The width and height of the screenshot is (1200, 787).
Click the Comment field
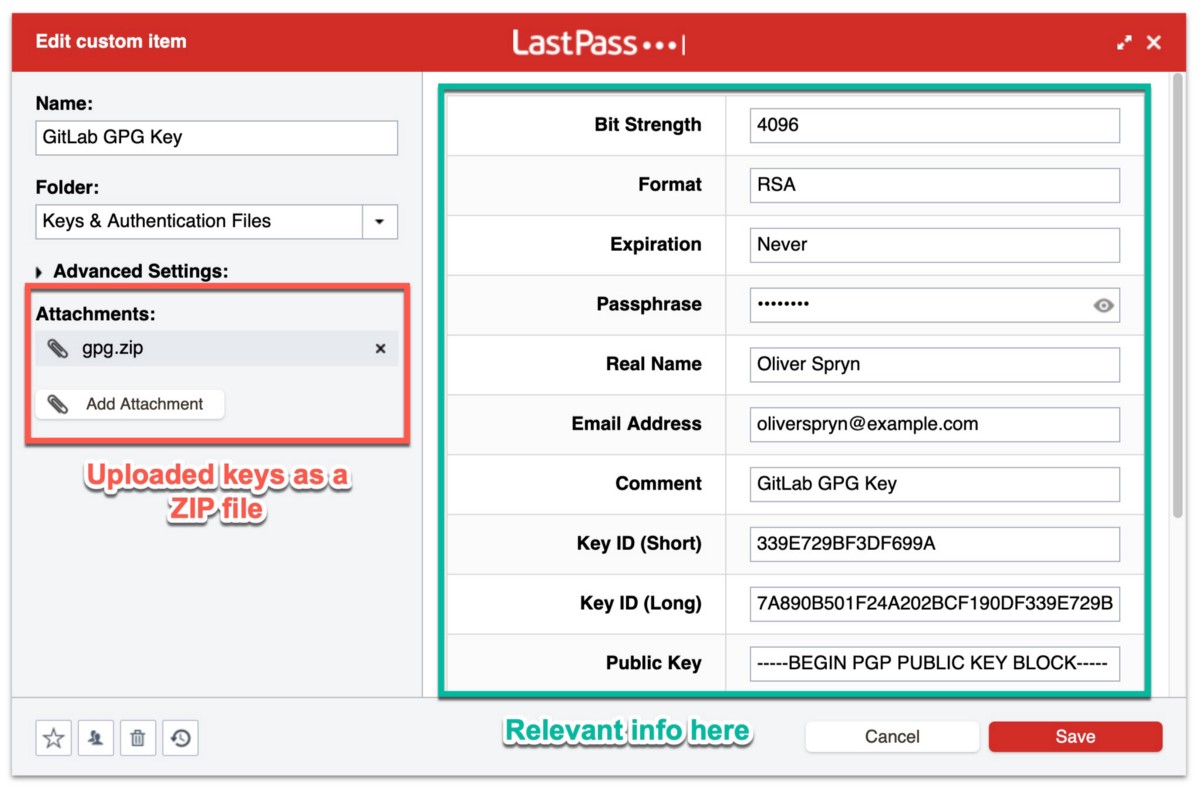coord(934,484)
